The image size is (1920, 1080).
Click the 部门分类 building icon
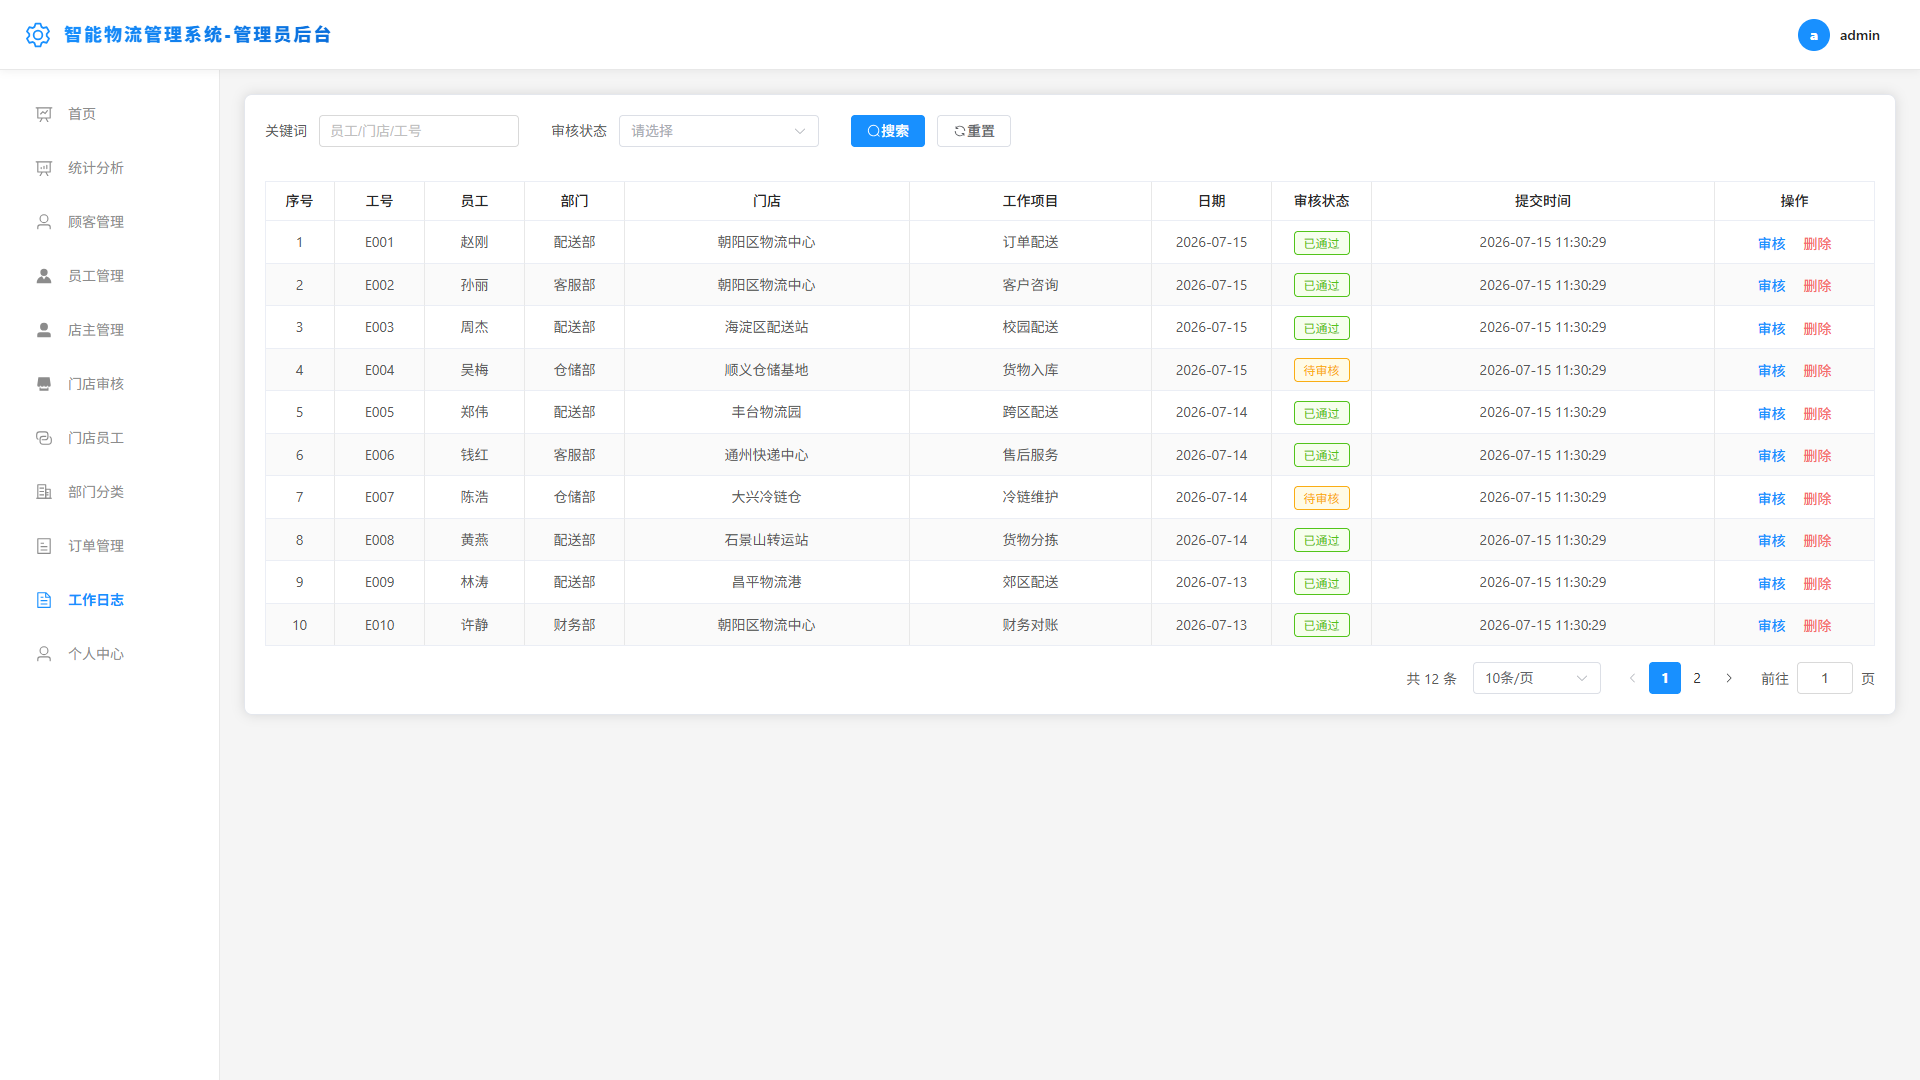point(44,492)
